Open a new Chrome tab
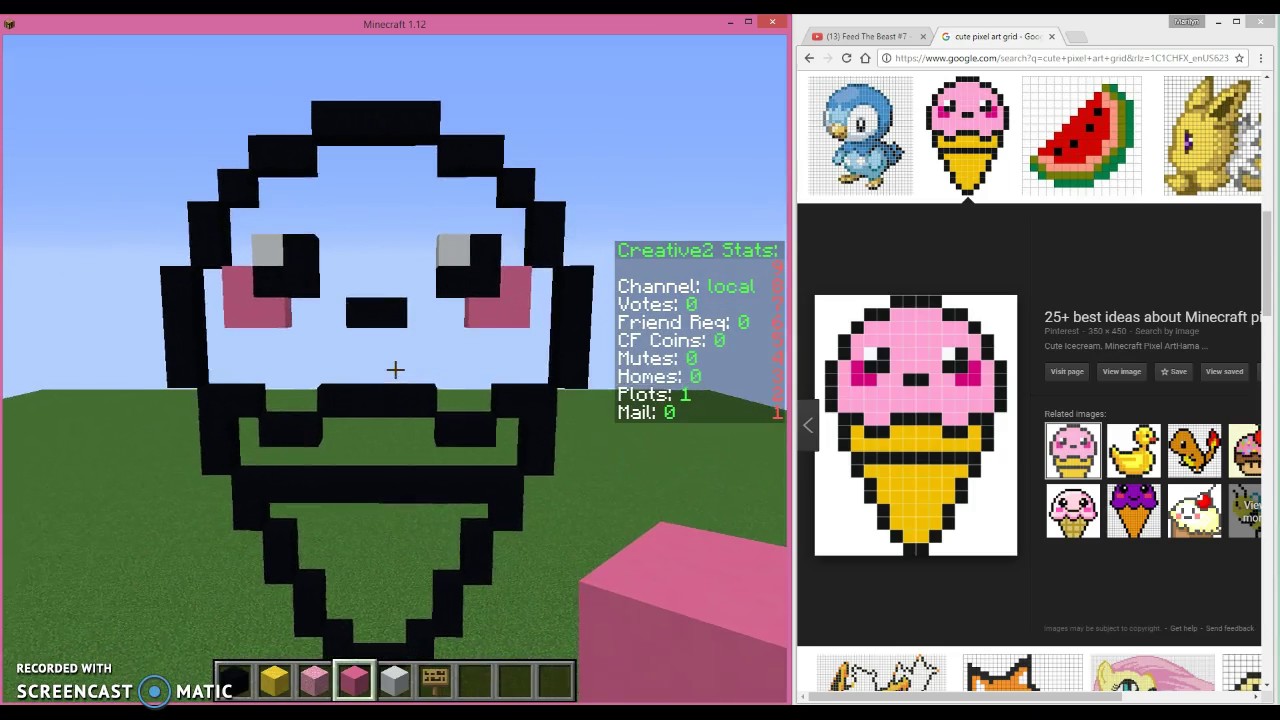This screenshot has width=1280, height=720. pos(1076,37)
